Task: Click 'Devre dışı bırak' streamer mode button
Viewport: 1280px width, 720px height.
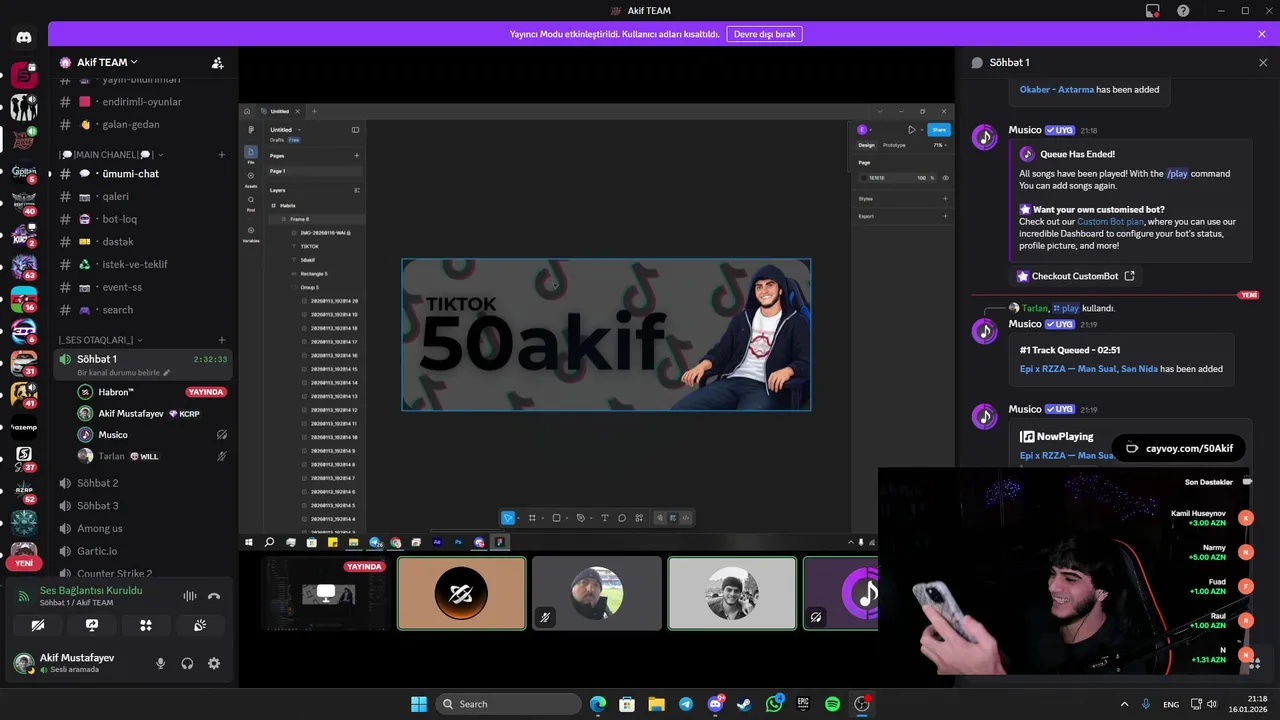Action: click(764, 34)
